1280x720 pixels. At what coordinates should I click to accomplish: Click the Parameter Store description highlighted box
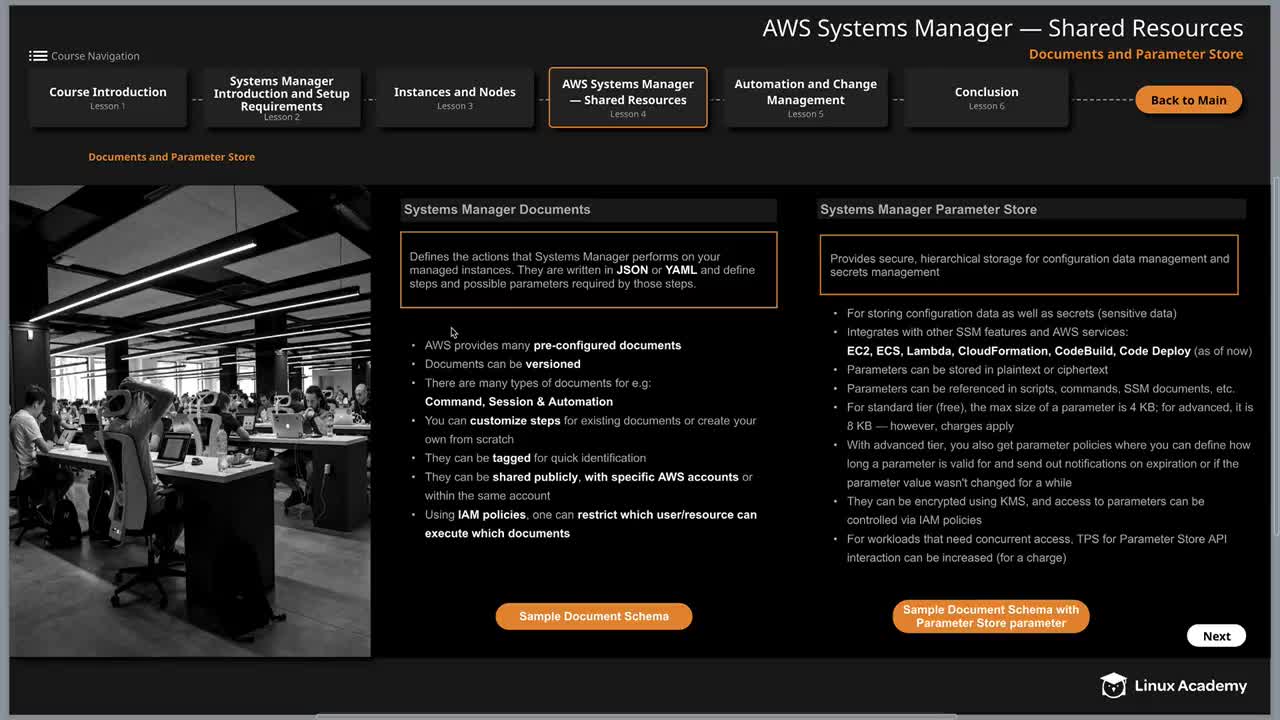click(1029, 265)
